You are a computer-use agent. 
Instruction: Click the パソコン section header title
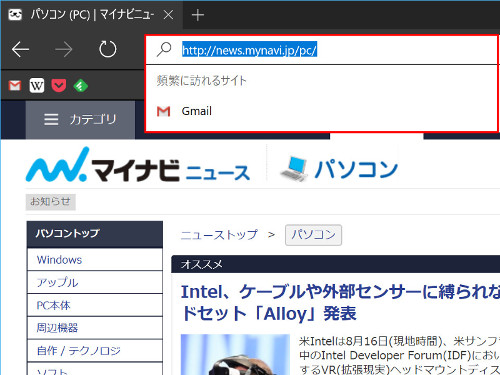(x=356, y=169)
